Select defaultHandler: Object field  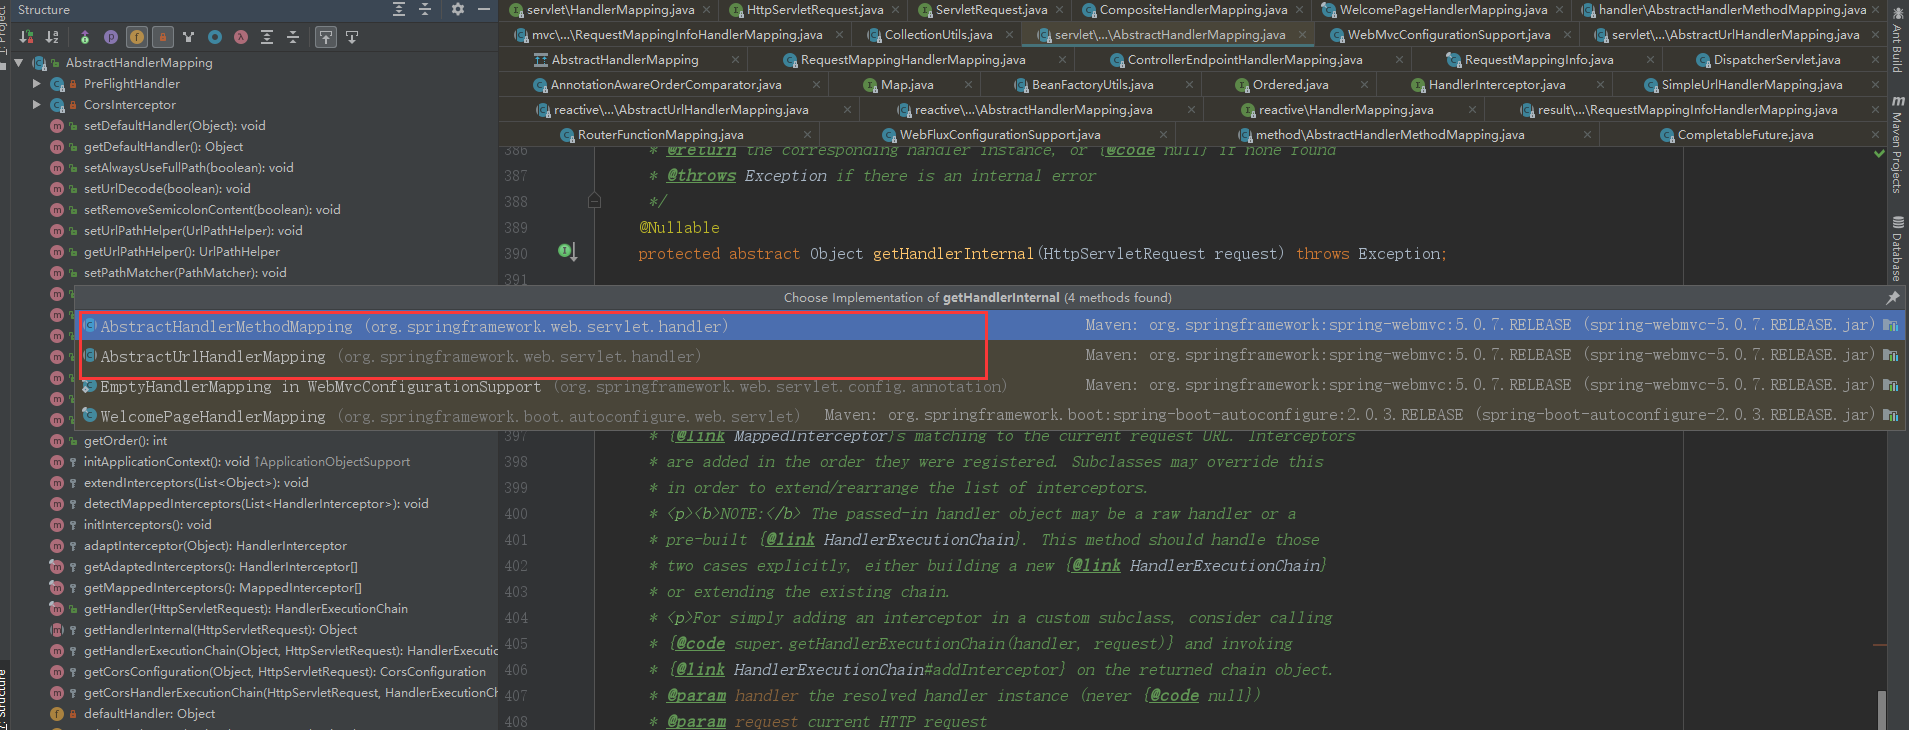point(149,714)
